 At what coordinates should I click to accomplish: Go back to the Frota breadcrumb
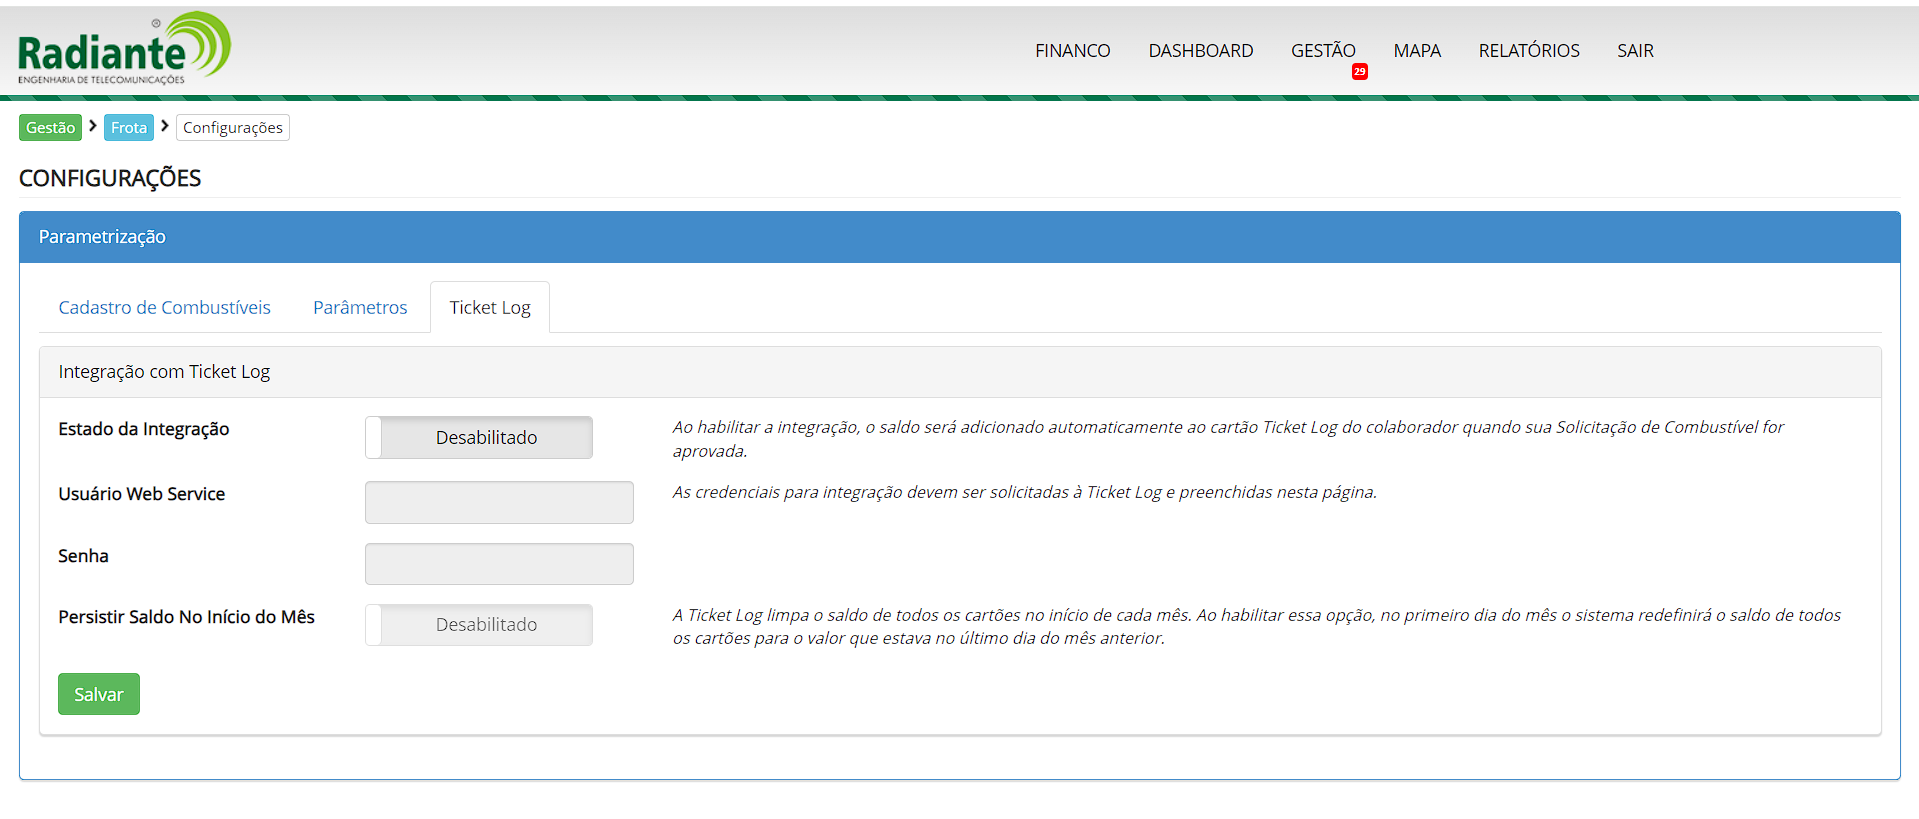[128, 128]
